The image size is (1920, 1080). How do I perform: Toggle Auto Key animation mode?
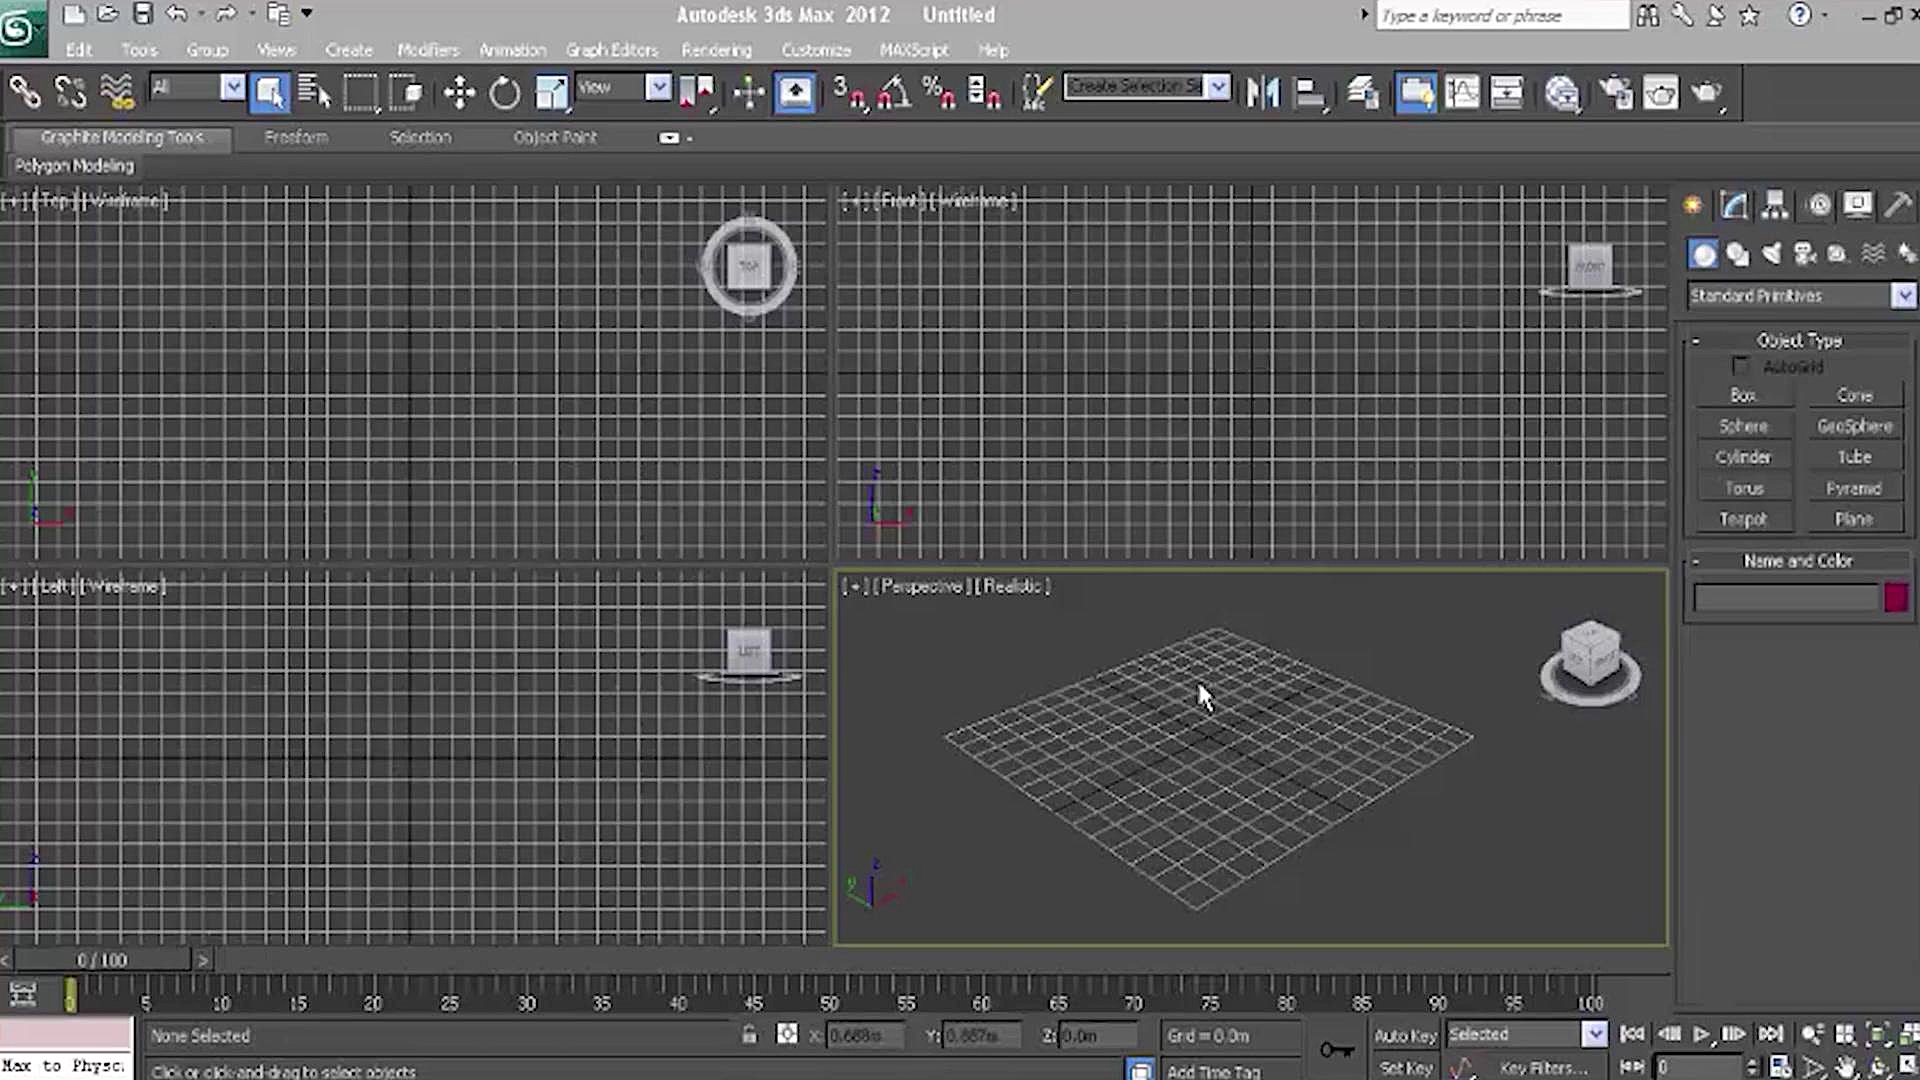[1404, 1036]
